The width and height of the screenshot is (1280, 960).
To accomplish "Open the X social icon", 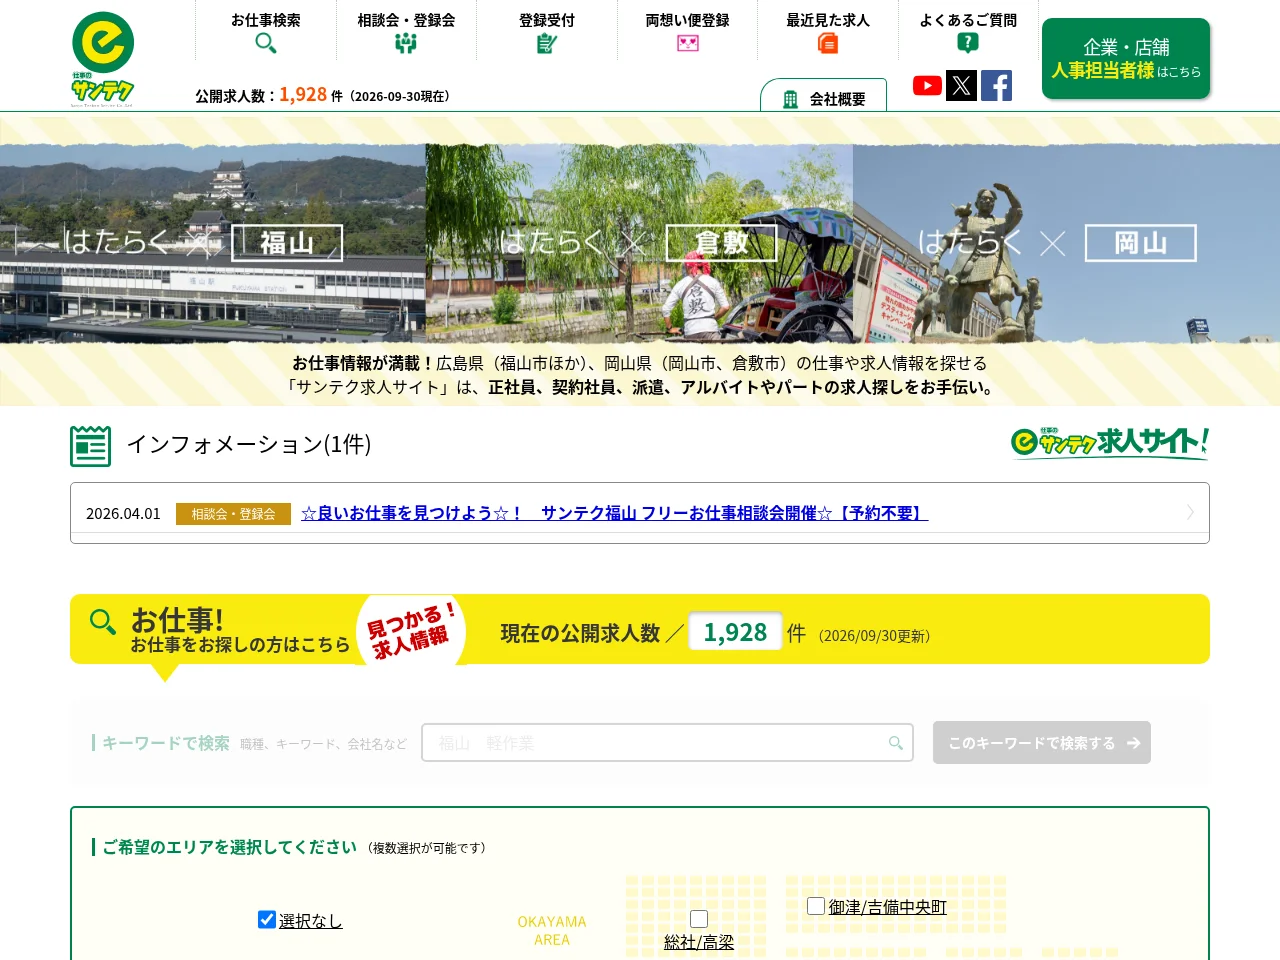I will coord(961,85).
